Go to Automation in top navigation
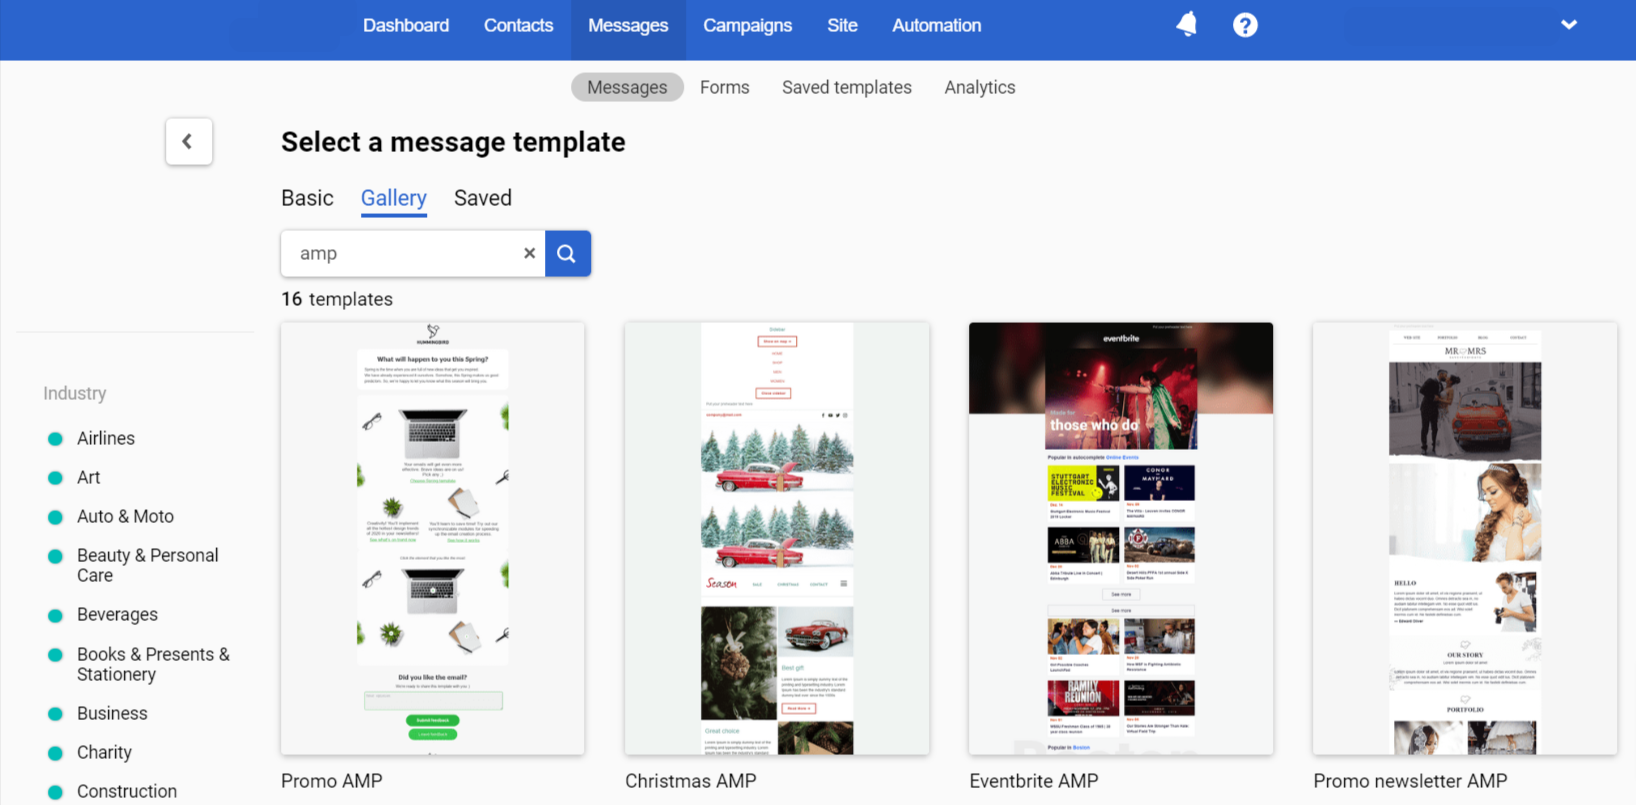 click(x=936, y=26)
